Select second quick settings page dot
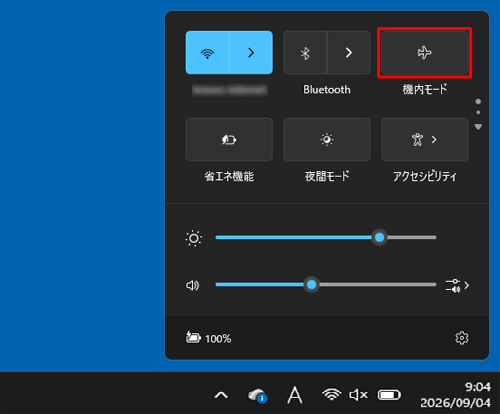 pyautogui.click(x=478, y=112)
